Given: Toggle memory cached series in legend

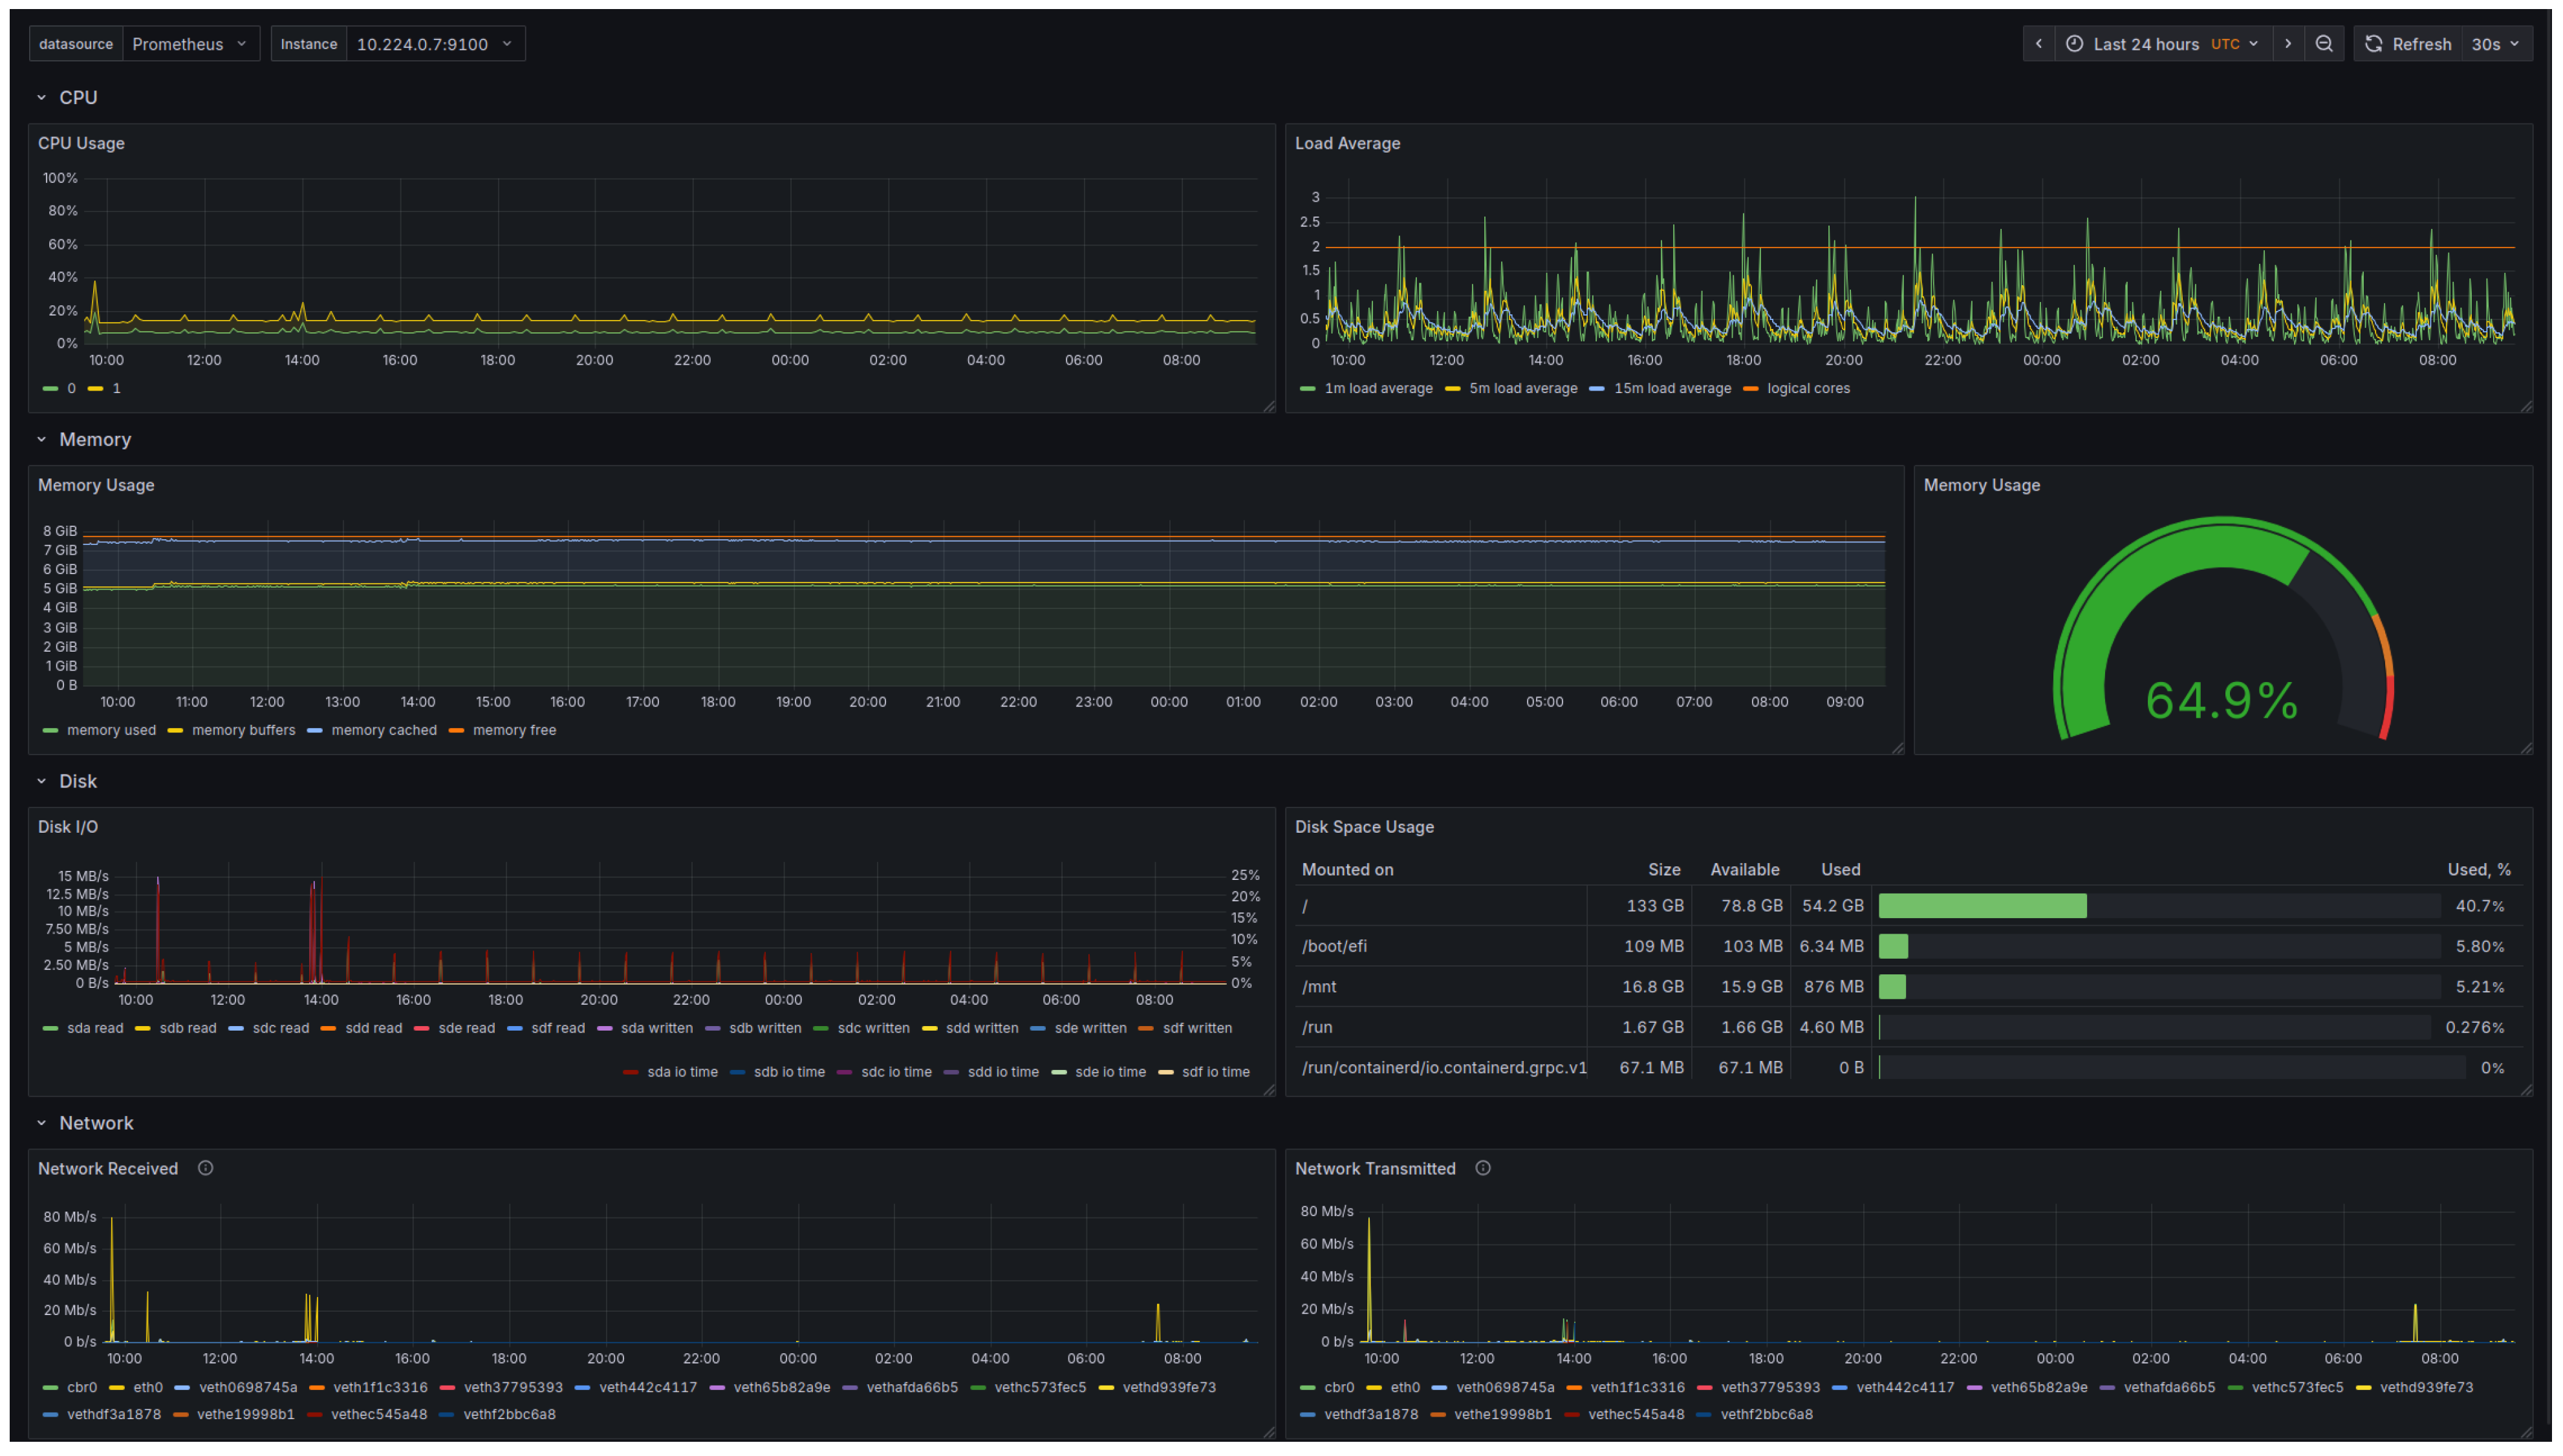Looking at the screenshot, I should [383, 730].
